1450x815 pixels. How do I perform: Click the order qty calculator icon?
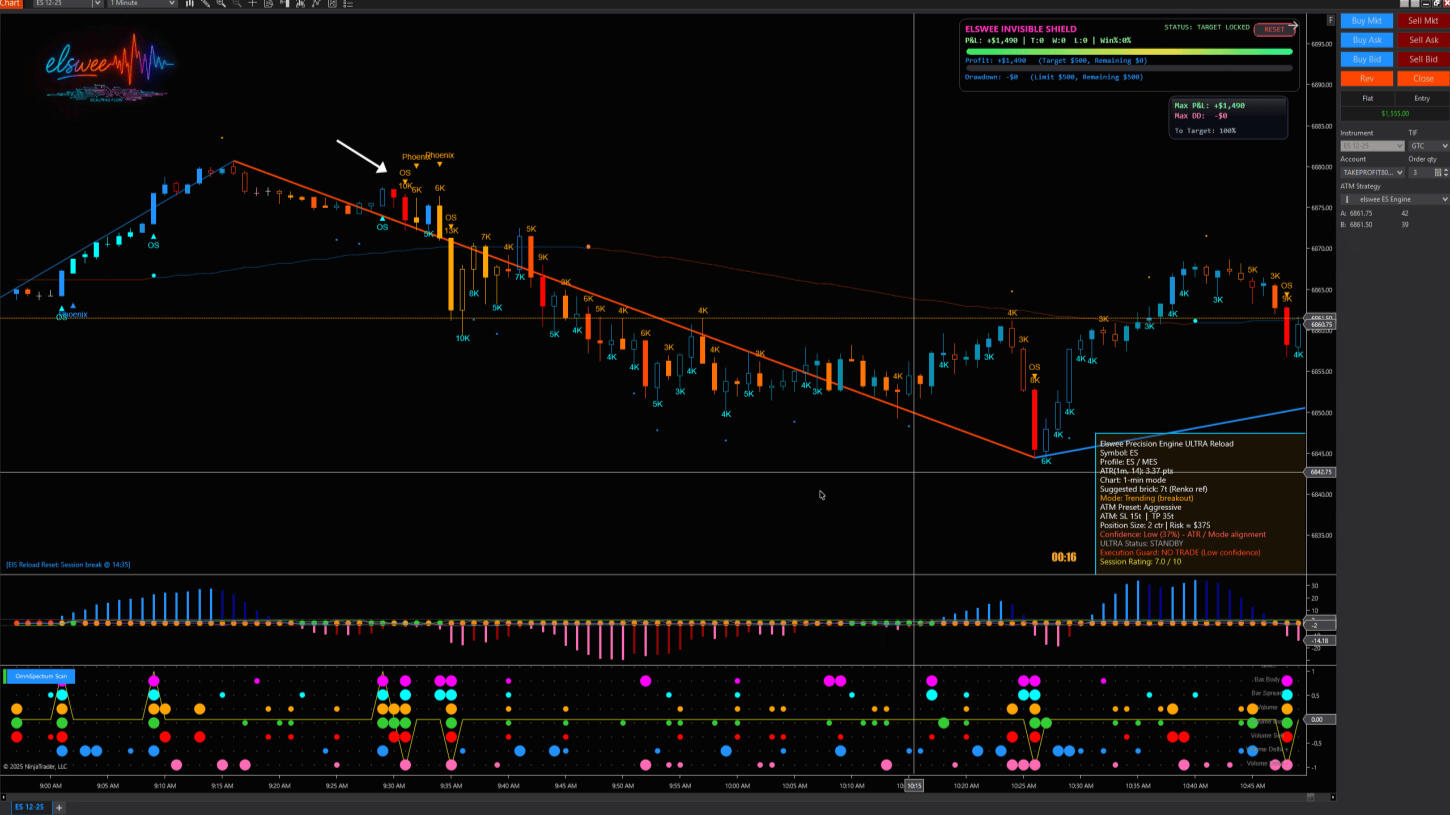click(1438, 172)
